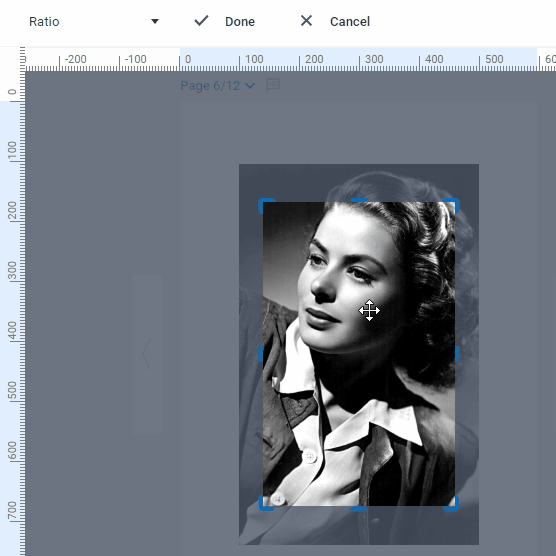Click the top-middle crop edge handle
This screenshot has height=556, width=556.
coord(359,200)
